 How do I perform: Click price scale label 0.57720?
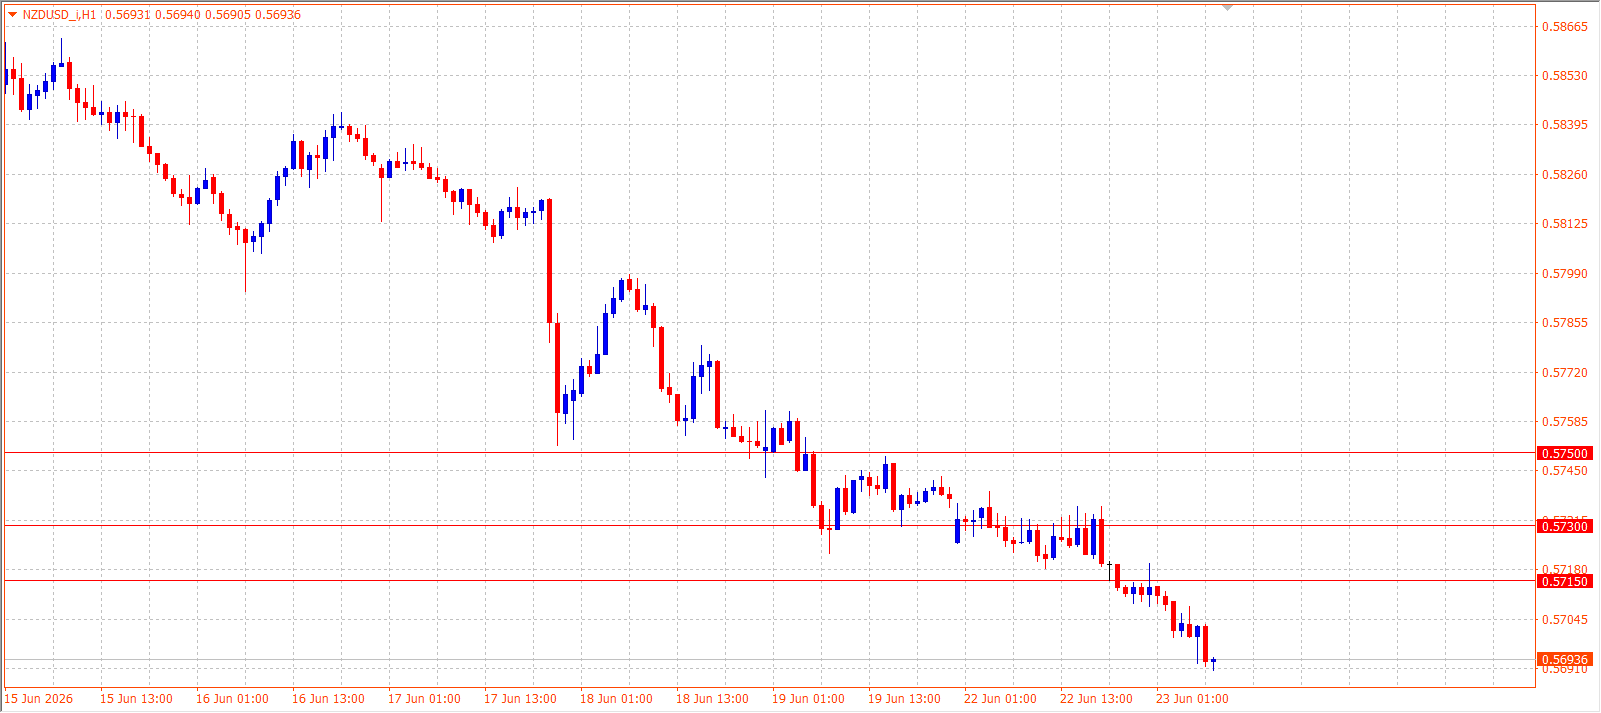point(1565,373)
